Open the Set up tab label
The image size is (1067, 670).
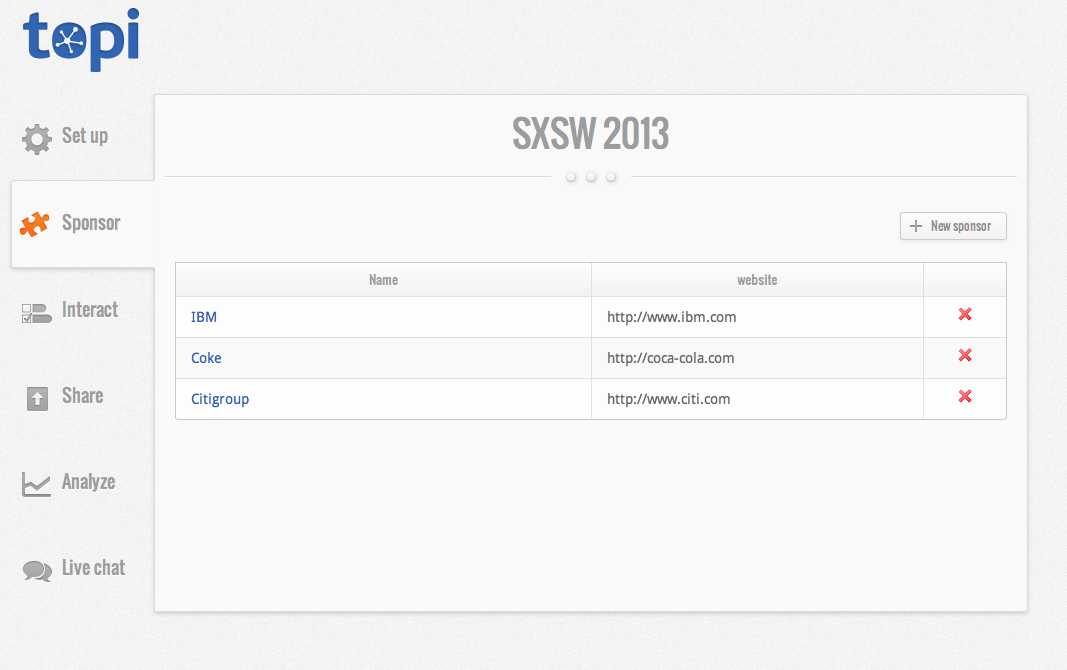click(x=85, y=136)
